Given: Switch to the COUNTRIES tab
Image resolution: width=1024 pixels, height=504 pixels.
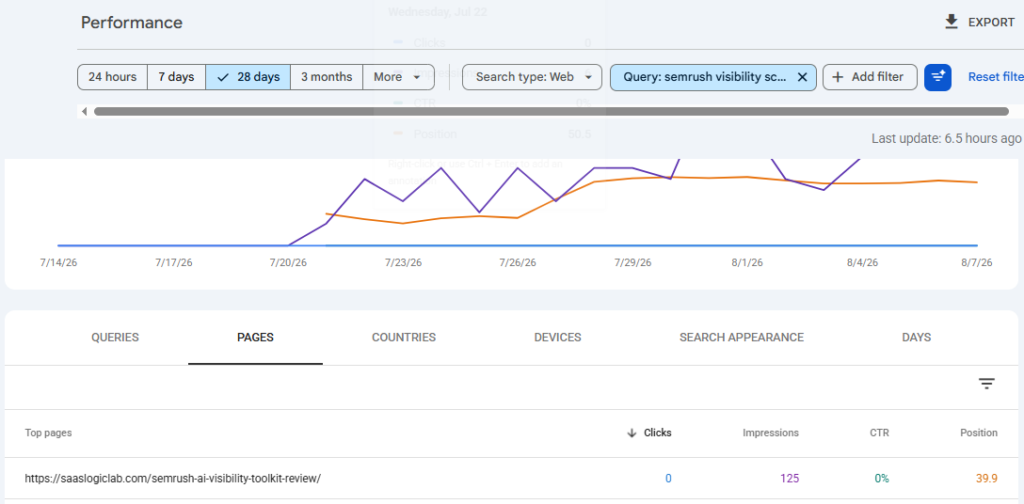Looking at the screenshot, I should 404,338.
